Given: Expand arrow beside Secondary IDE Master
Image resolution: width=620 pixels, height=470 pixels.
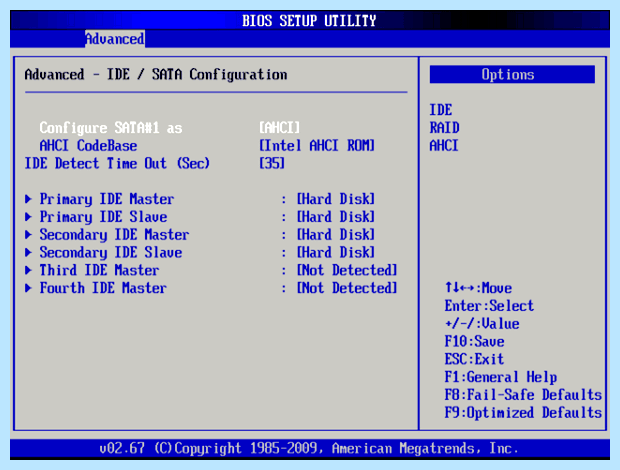Looking at the screenshot, I should coord(28,234).
